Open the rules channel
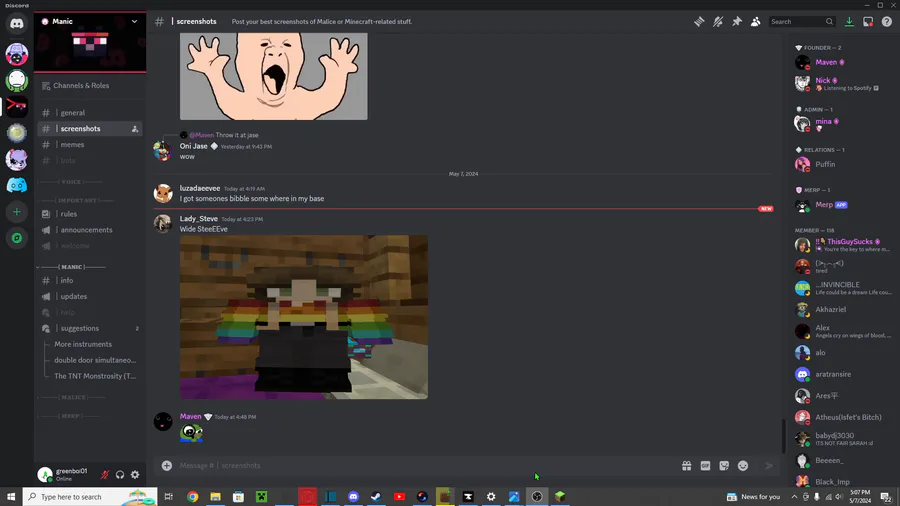The image size is (900, 506). pos(90,214)
